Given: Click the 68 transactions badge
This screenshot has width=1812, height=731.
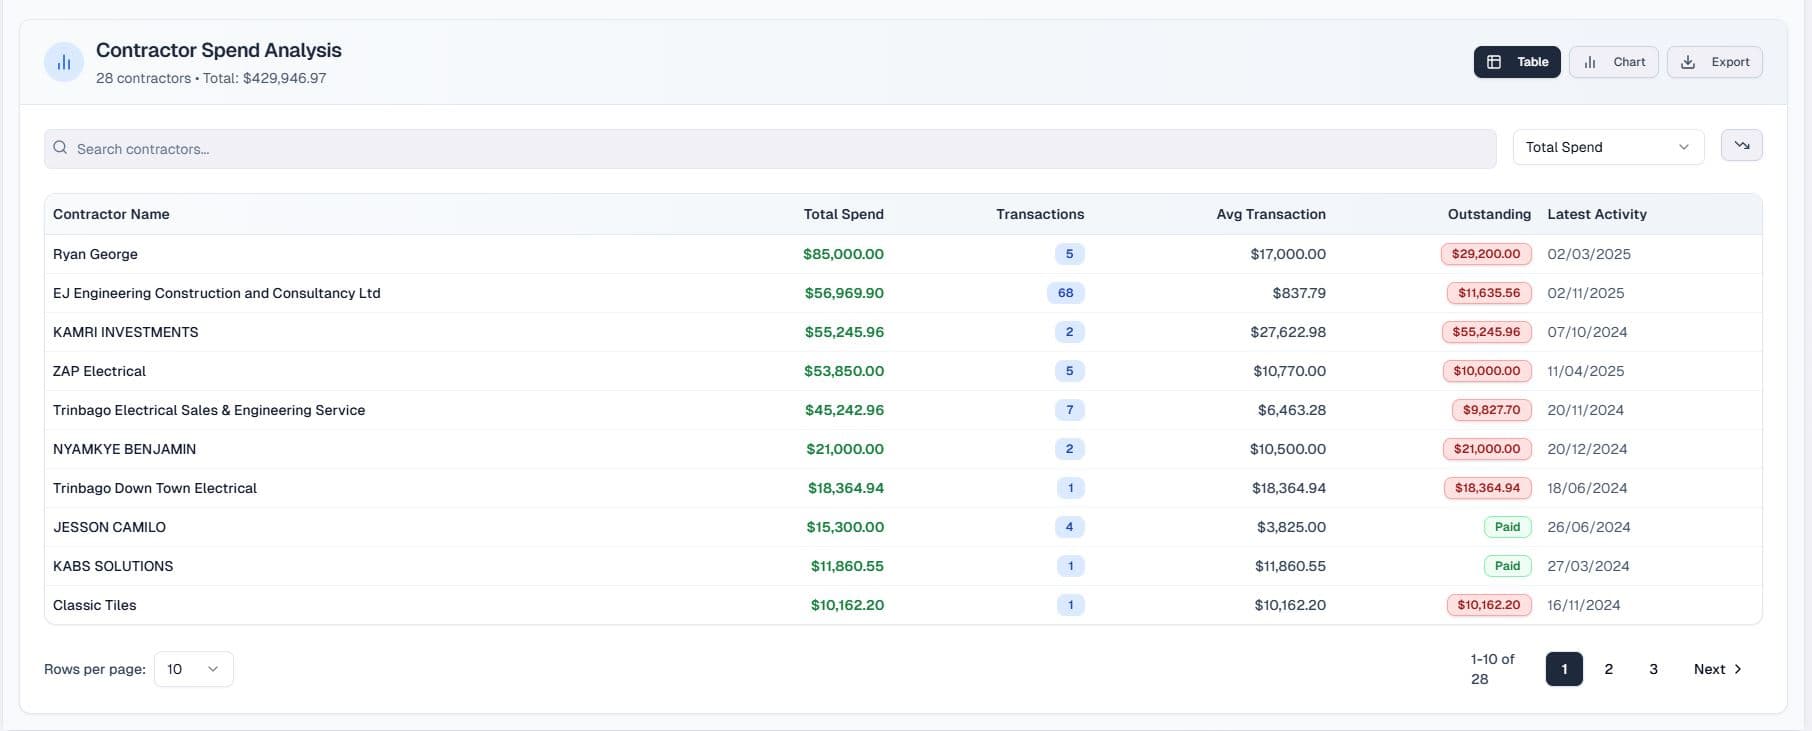Looking at the screenshot, I should click(x=1066, y=293).
